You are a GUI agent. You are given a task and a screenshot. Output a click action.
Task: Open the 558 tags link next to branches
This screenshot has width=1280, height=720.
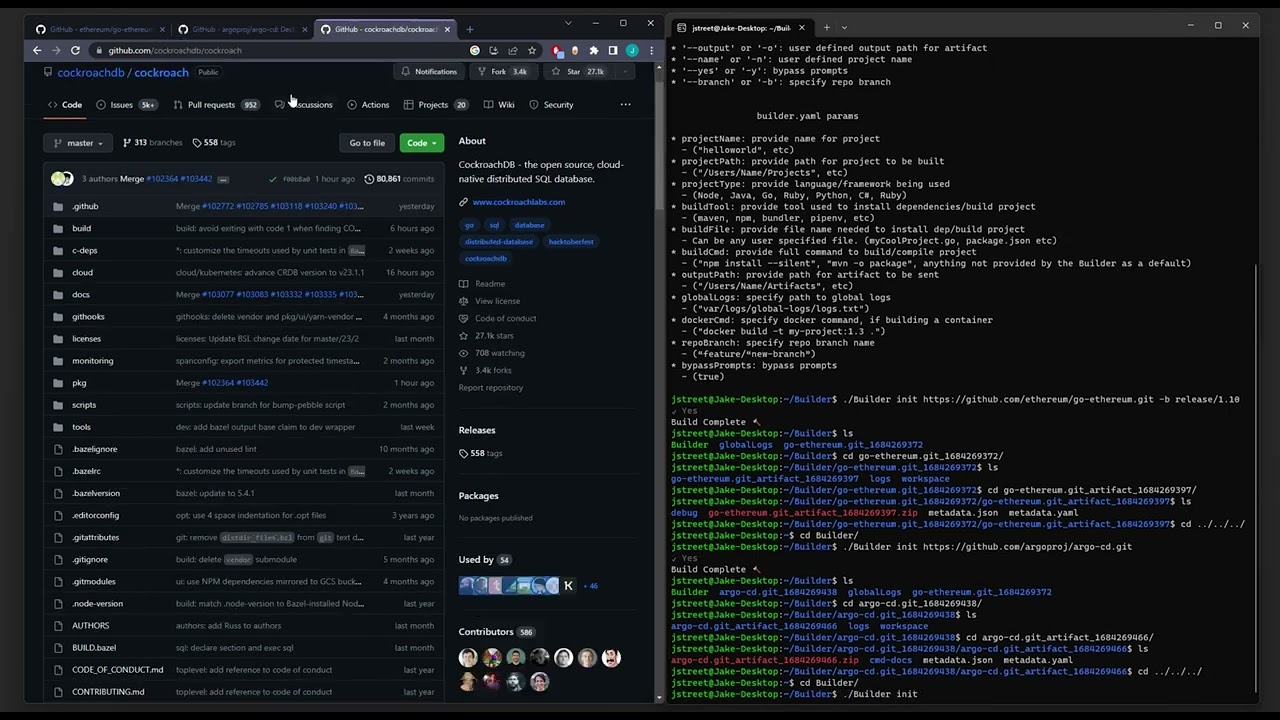213,142
